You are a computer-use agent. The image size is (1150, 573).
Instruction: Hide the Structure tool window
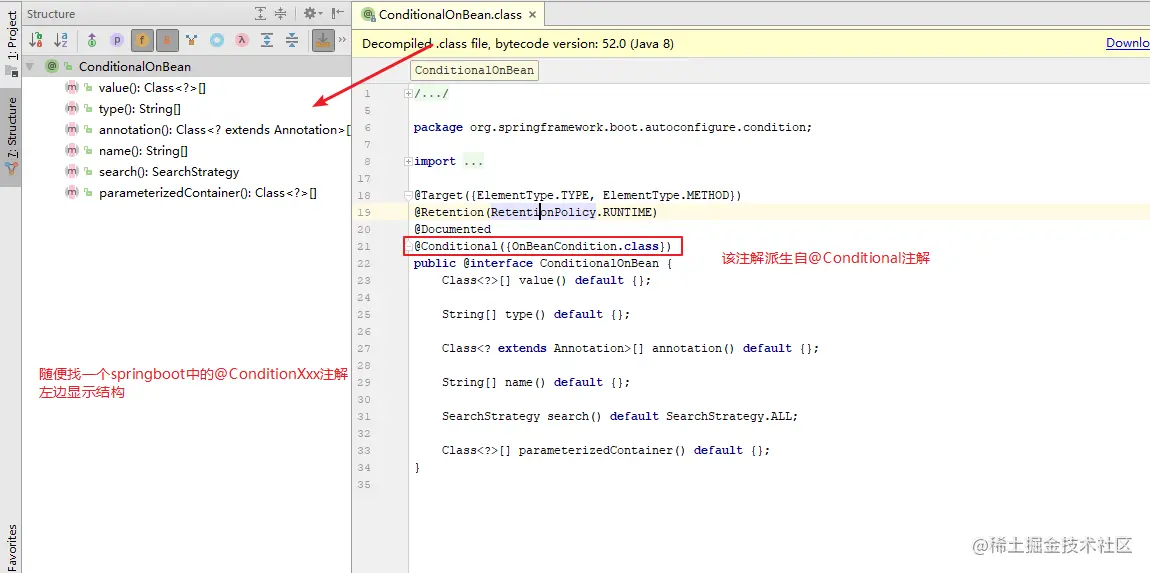(337, 13)
